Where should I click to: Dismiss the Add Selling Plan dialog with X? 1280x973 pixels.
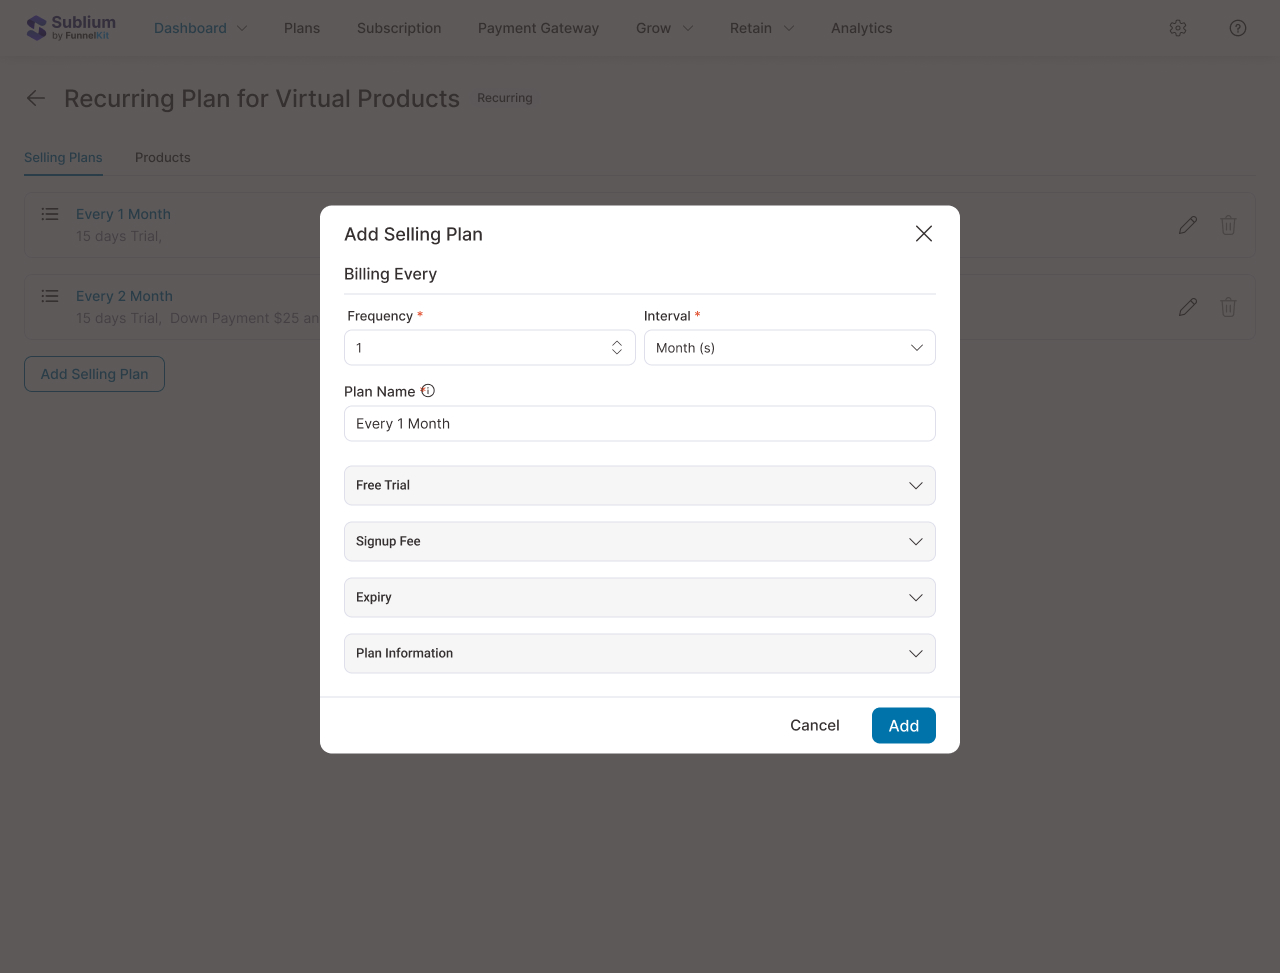pos(923,233)
